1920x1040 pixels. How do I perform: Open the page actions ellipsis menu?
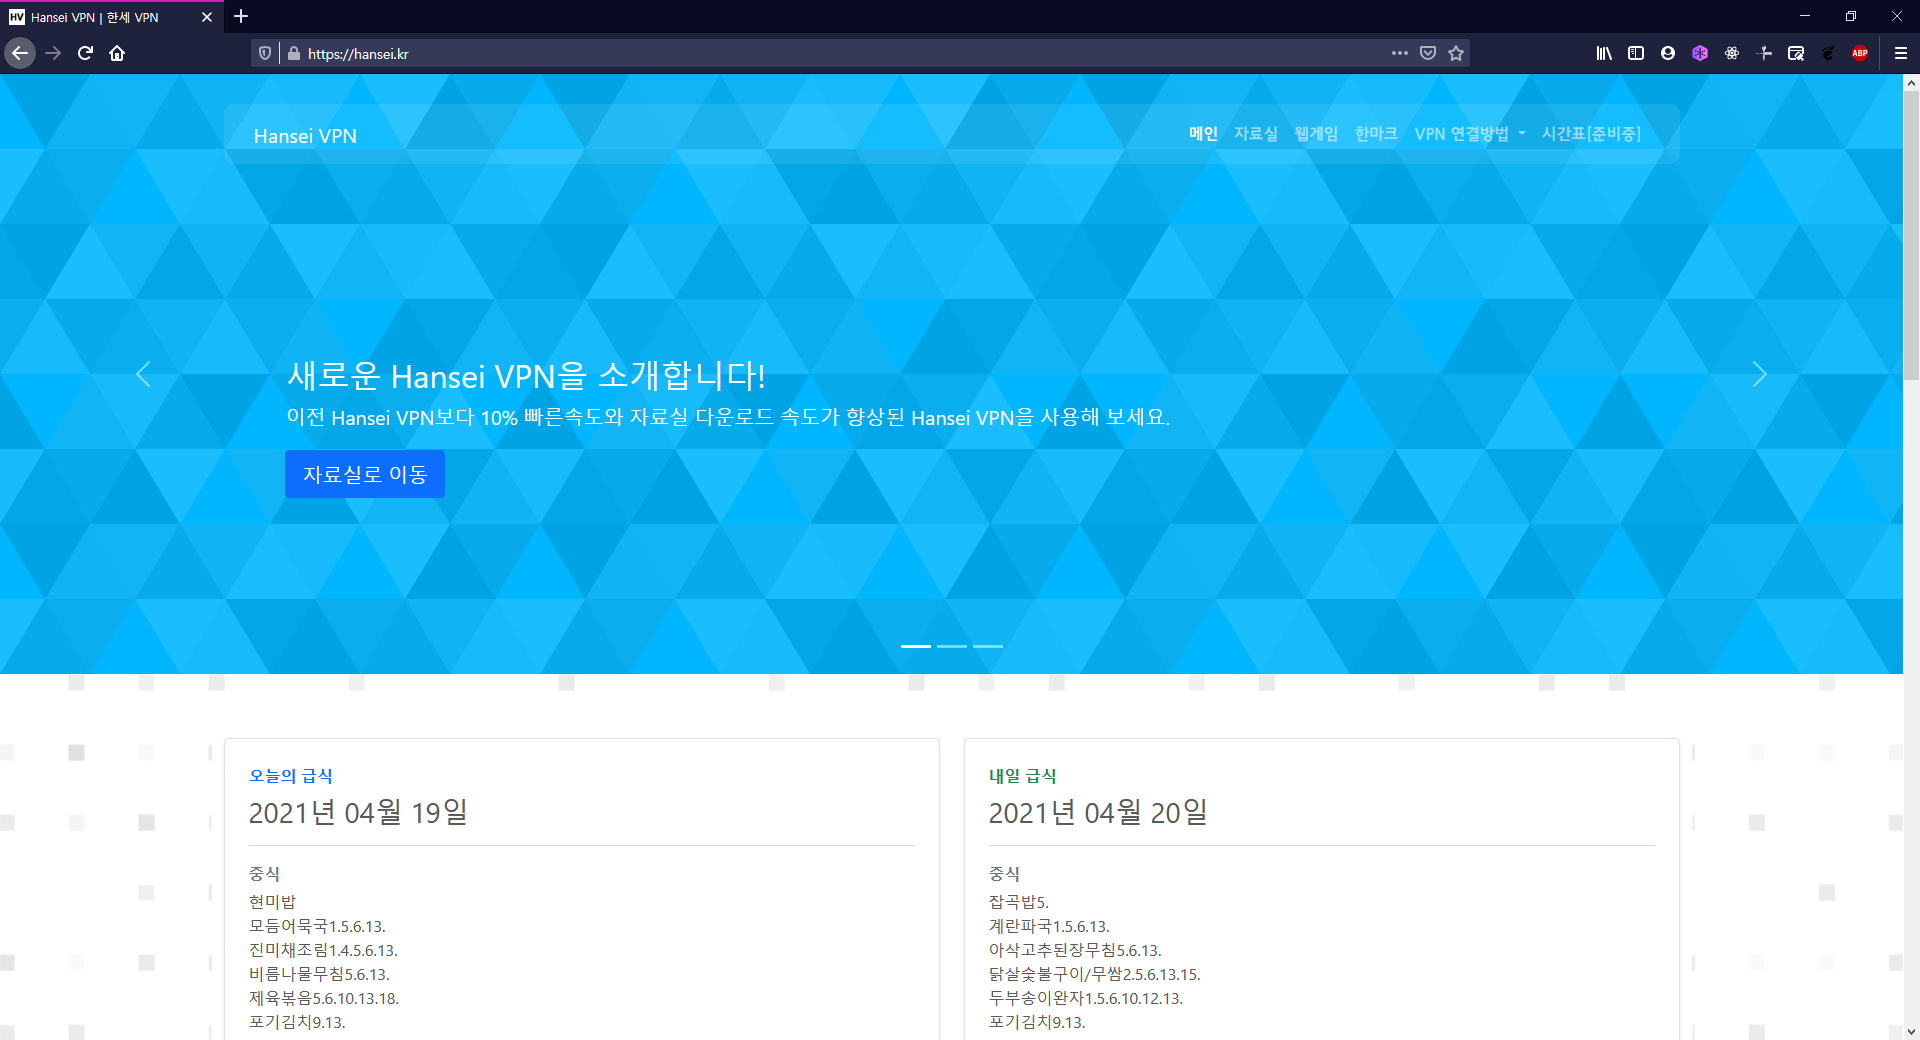1399,53
